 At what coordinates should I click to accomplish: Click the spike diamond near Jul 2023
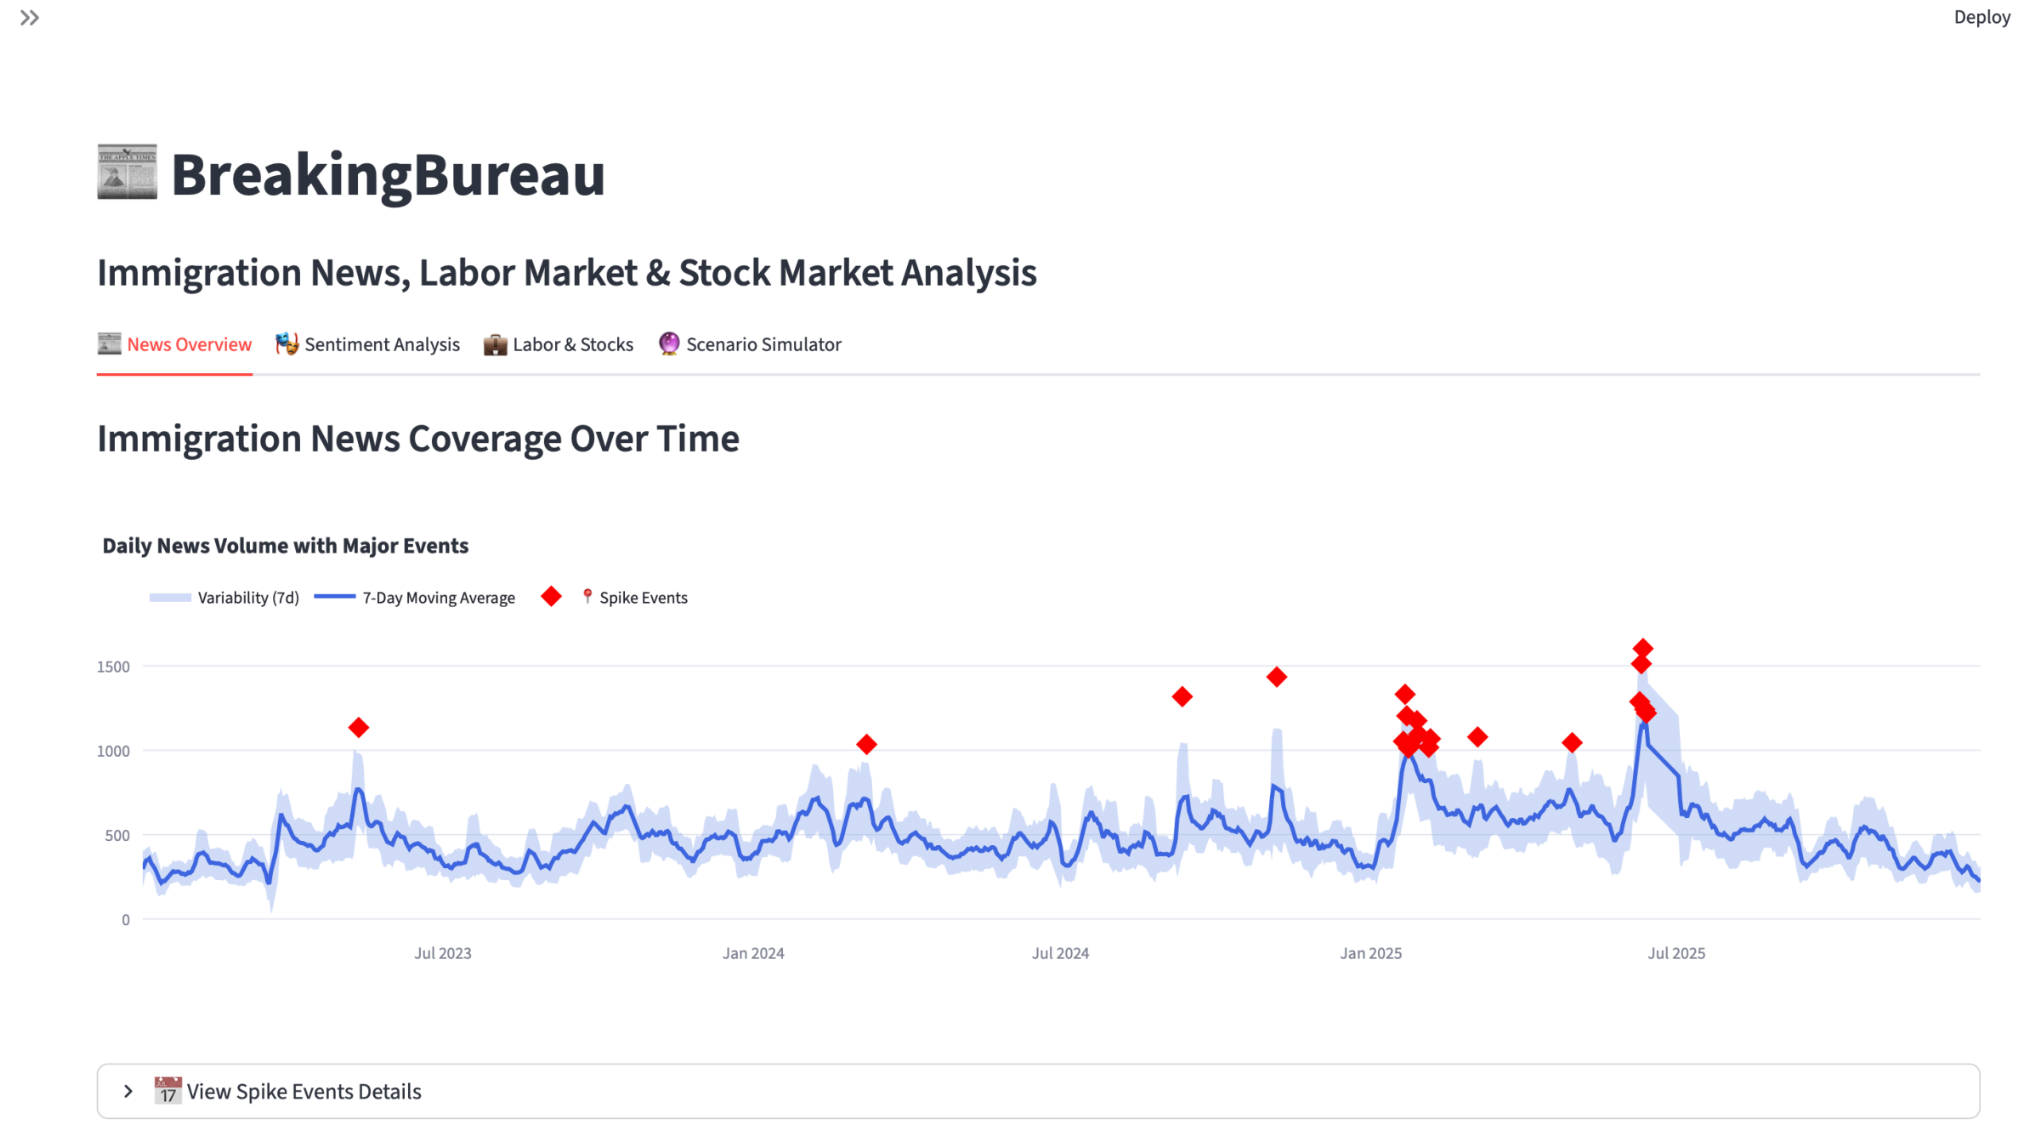[359, 727]
